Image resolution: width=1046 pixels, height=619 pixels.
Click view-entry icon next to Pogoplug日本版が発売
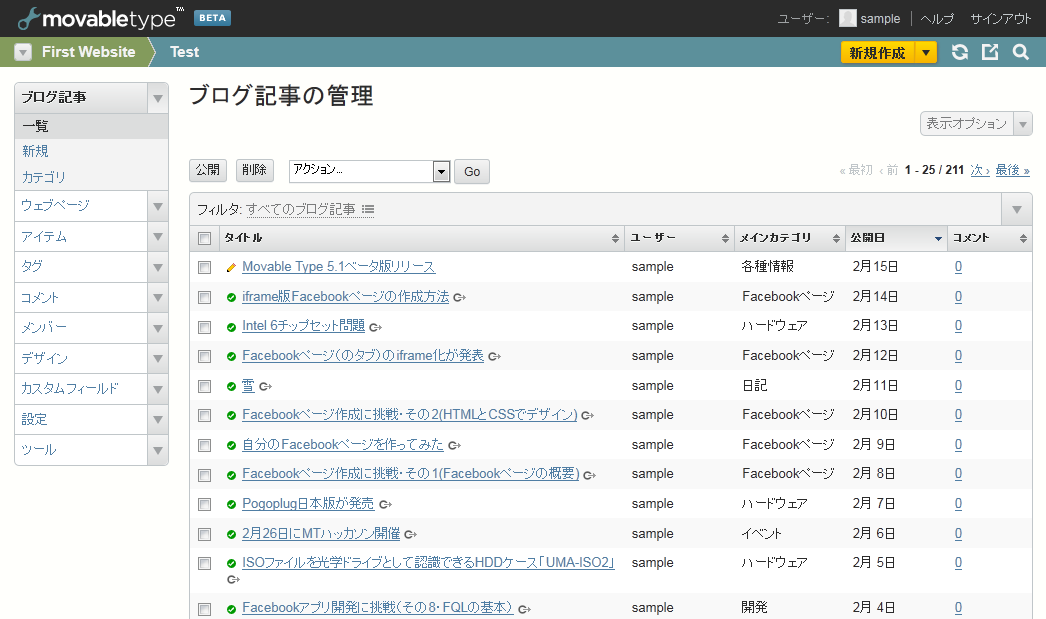click(385, 504)
